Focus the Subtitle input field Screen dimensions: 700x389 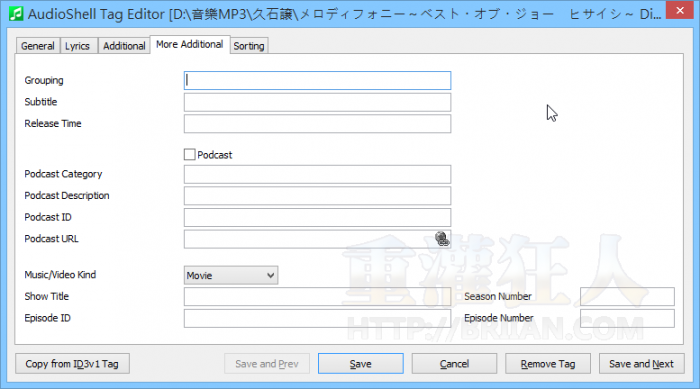[317, 102]
